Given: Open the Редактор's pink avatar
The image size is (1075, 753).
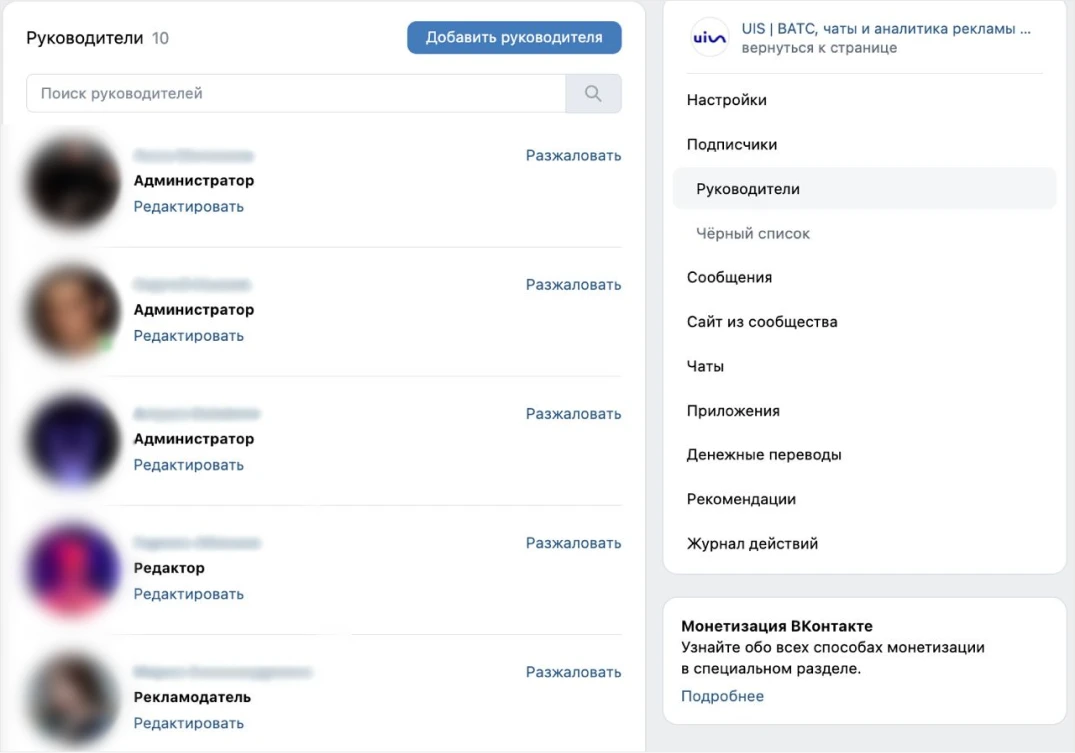Looking at the screenshot, I should coord(72,569).
